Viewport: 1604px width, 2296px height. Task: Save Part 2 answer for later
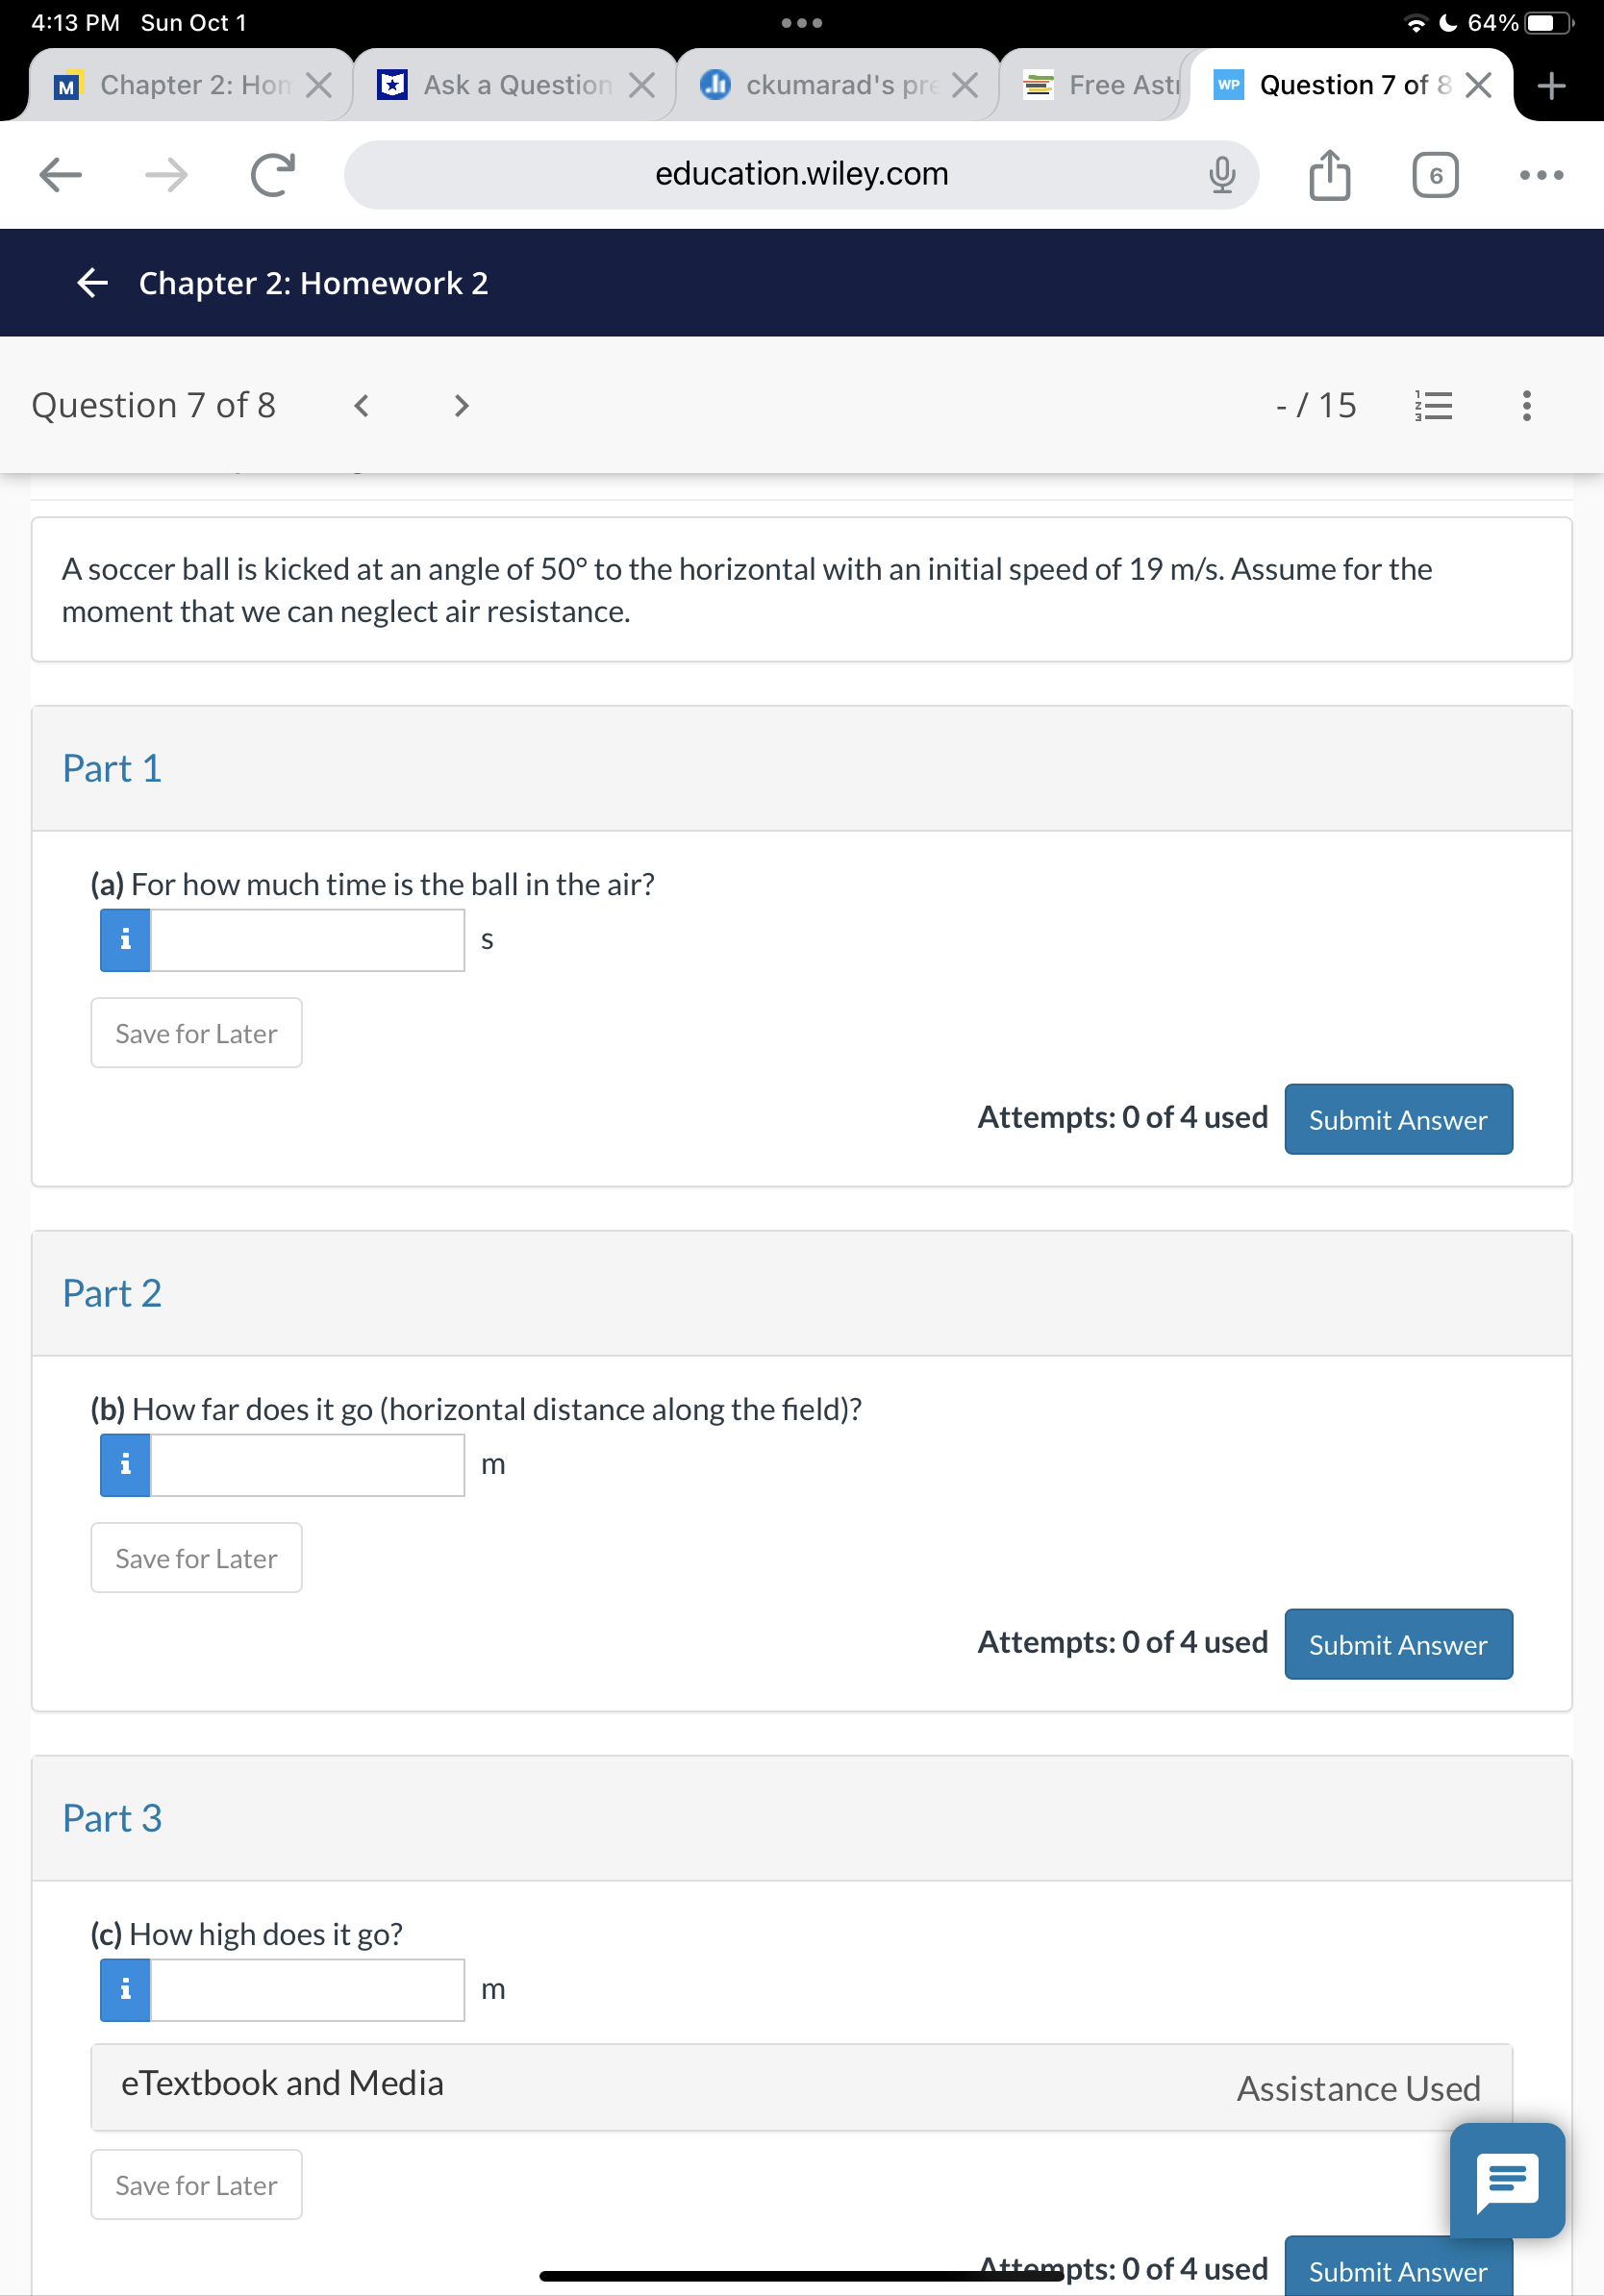[x=195, y=1557]
